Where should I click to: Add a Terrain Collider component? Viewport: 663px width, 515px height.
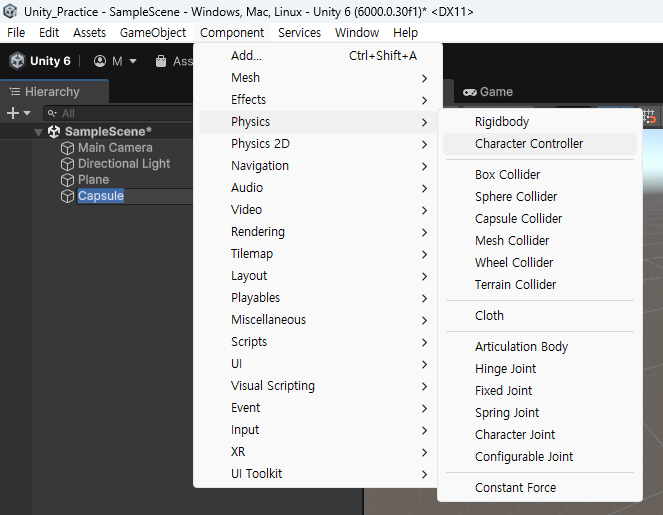540,285
